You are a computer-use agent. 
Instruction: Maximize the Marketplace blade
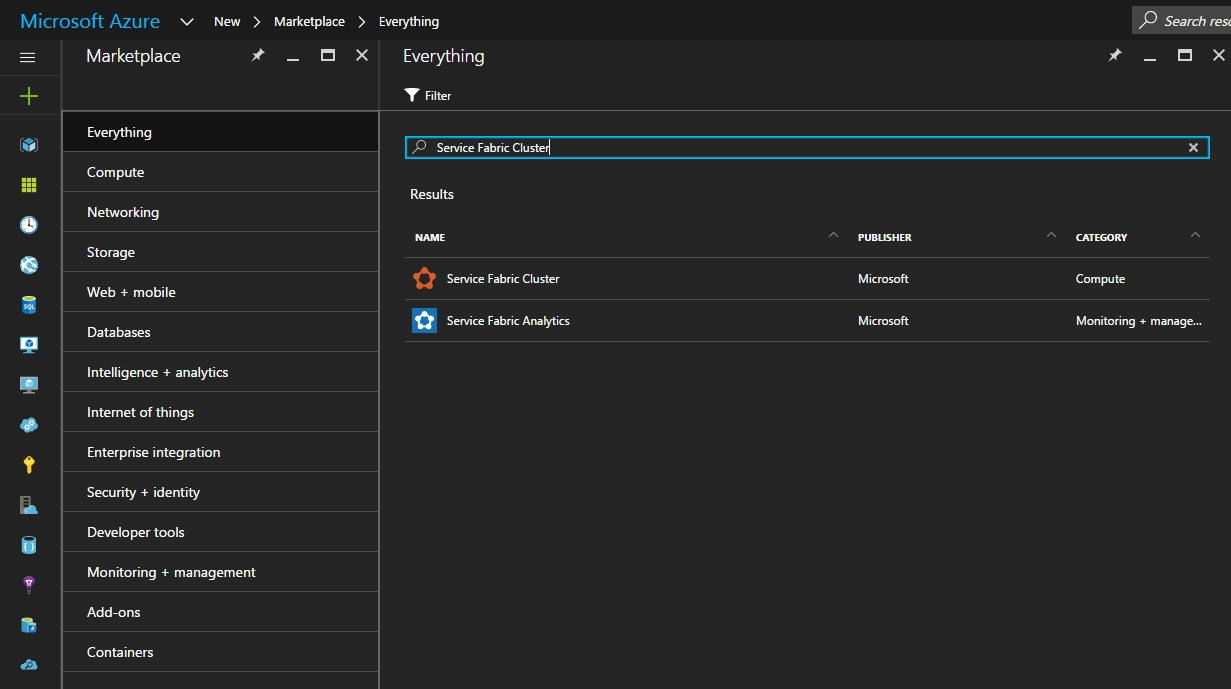[328, 56]
